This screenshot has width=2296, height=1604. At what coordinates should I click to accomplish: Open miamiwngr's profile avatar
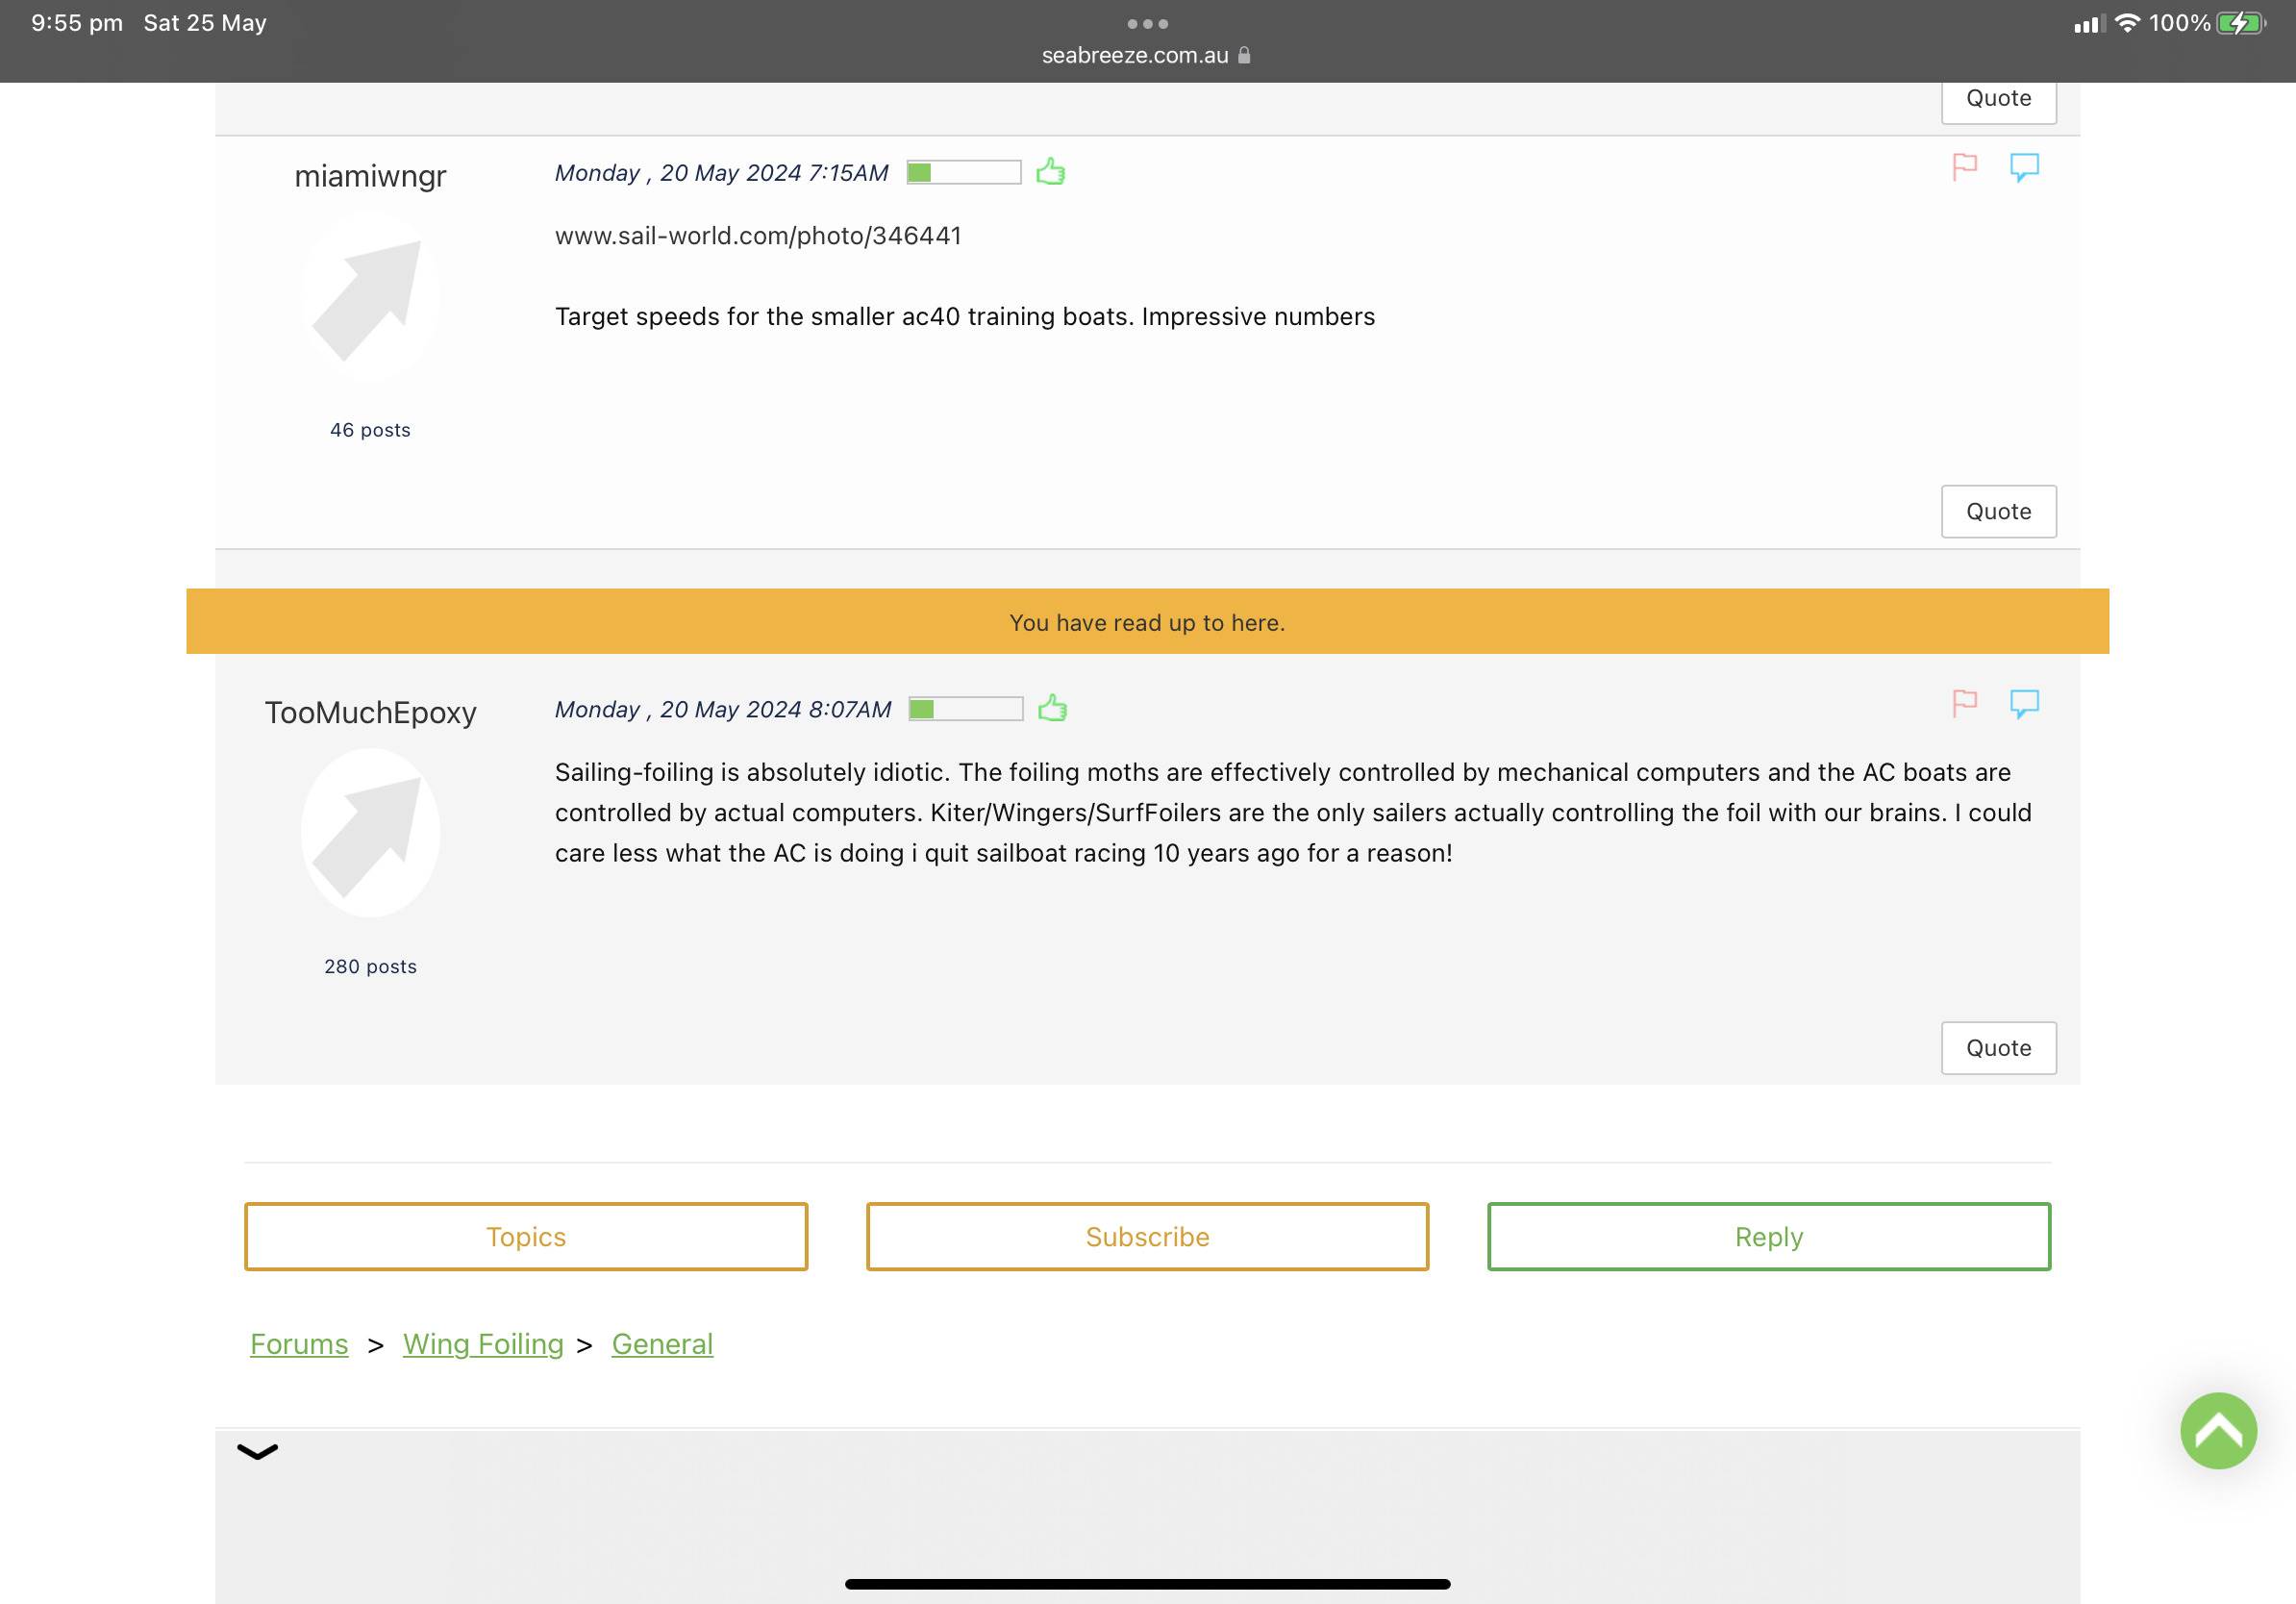(x=370, y=297)
